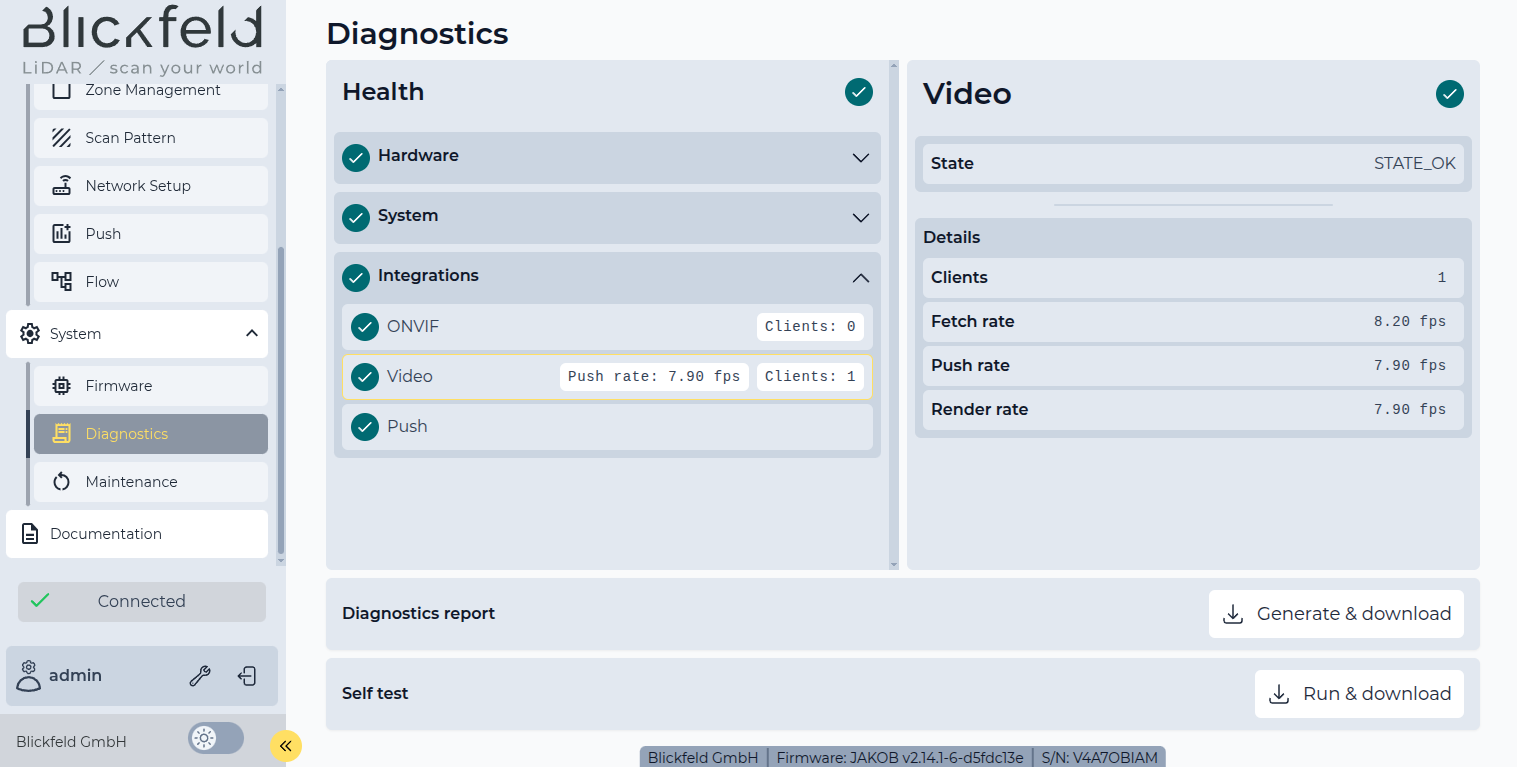Click the Scan Pattern striped icon

point(62,138)
